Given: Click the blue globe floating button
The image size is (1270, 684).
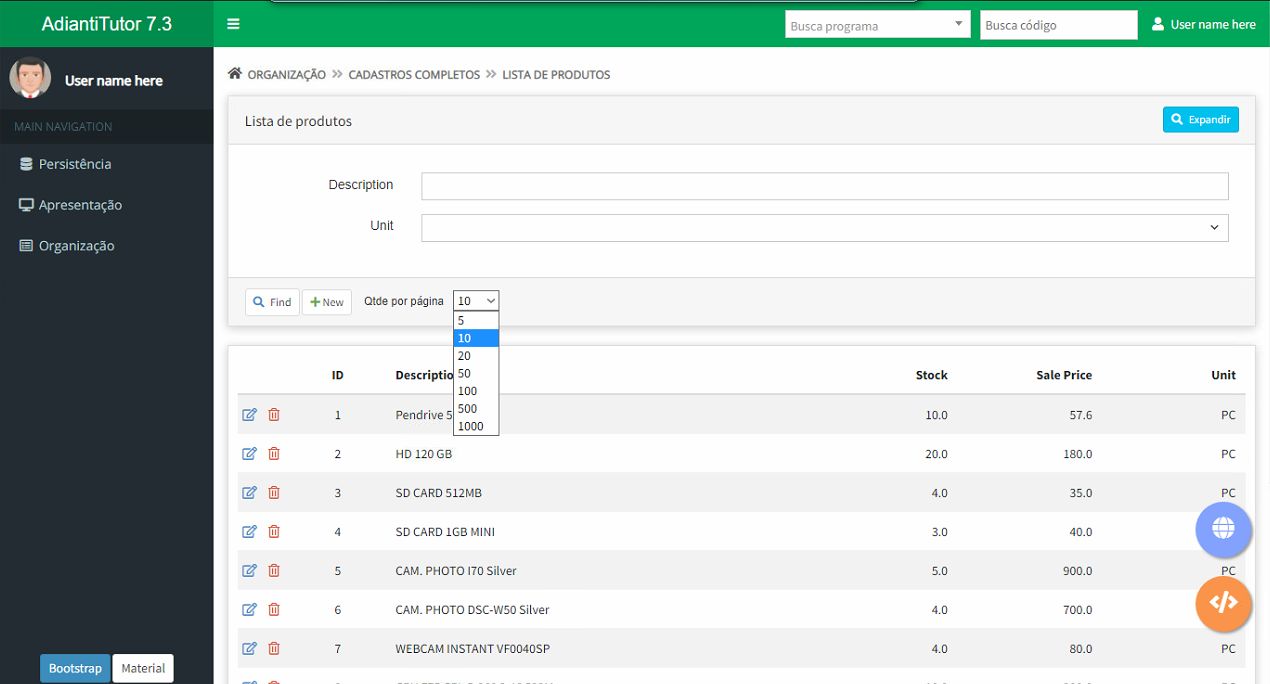Looking at the screenshot, I should click(x=1223, y=529).
